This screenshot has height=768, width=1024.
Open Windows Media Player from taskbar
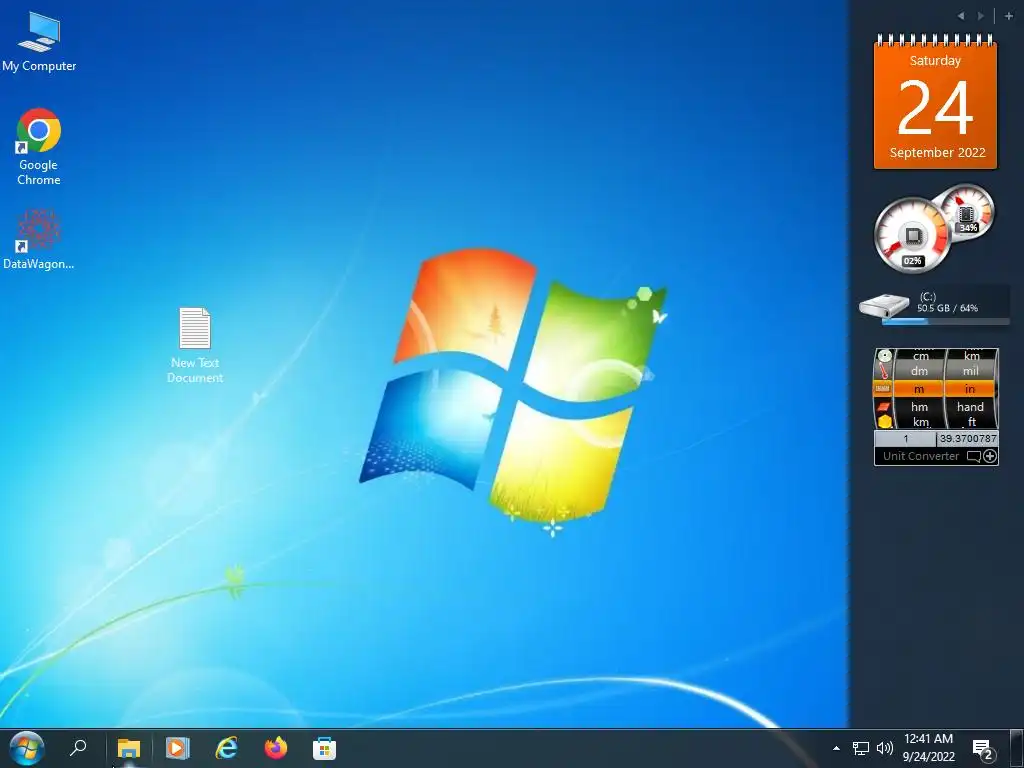[177, 748]
